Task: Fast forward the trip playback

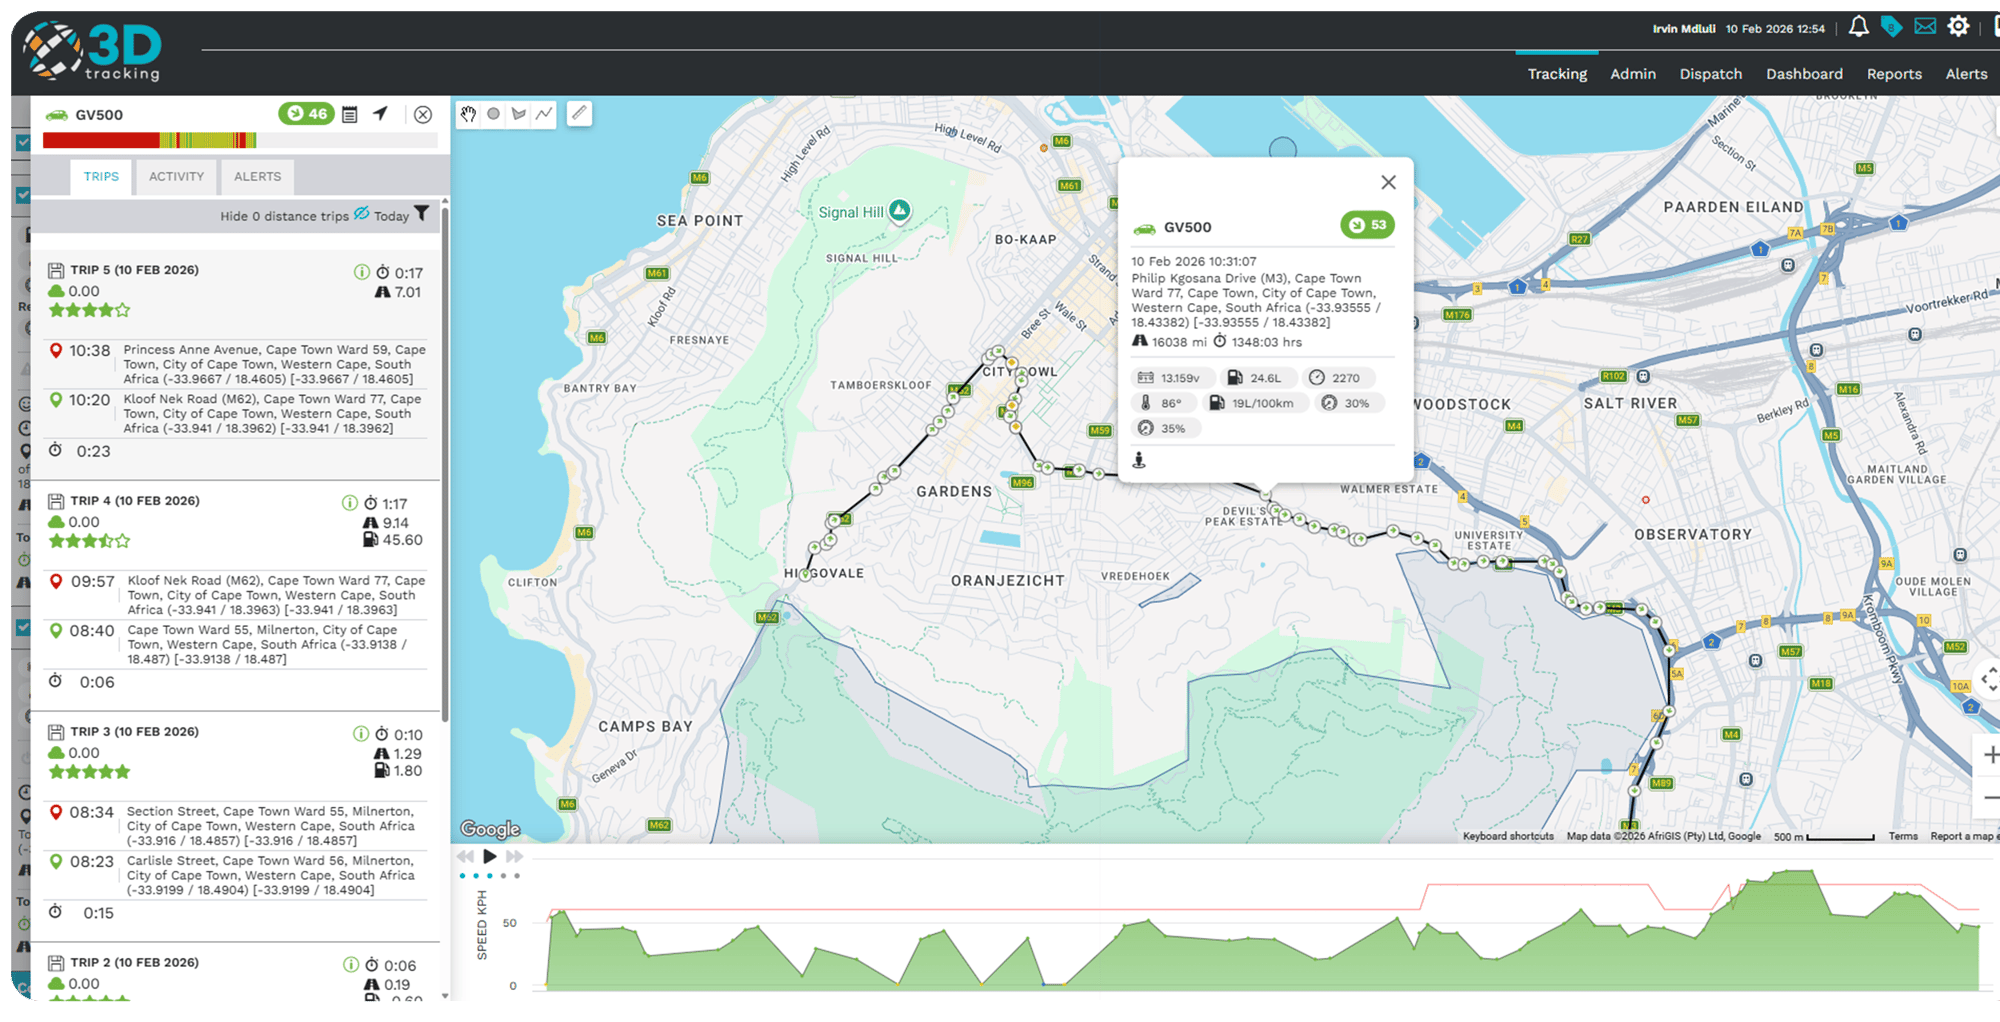Action: coord(514,857)
